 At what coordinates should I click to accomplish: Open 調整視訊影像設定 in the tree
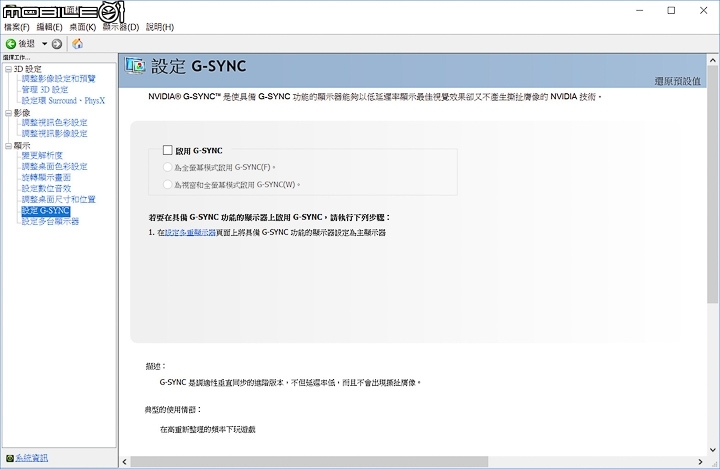pyautogui.click(x=55, y=134)
